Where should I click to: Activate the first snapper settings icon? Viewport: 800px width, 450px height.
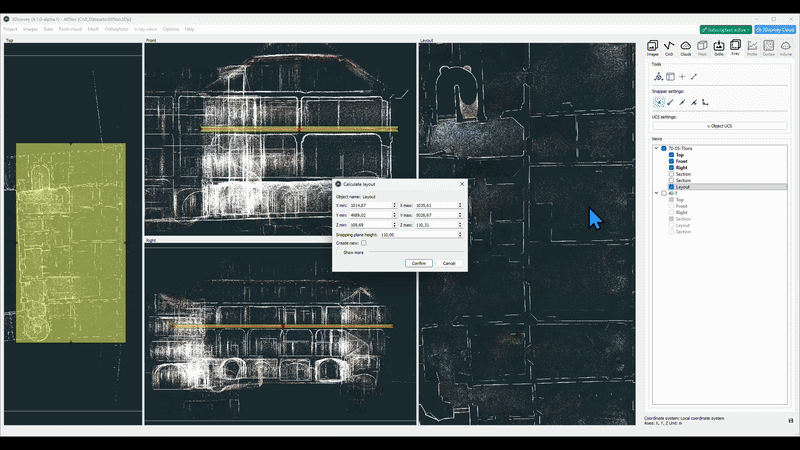[659, 102]
